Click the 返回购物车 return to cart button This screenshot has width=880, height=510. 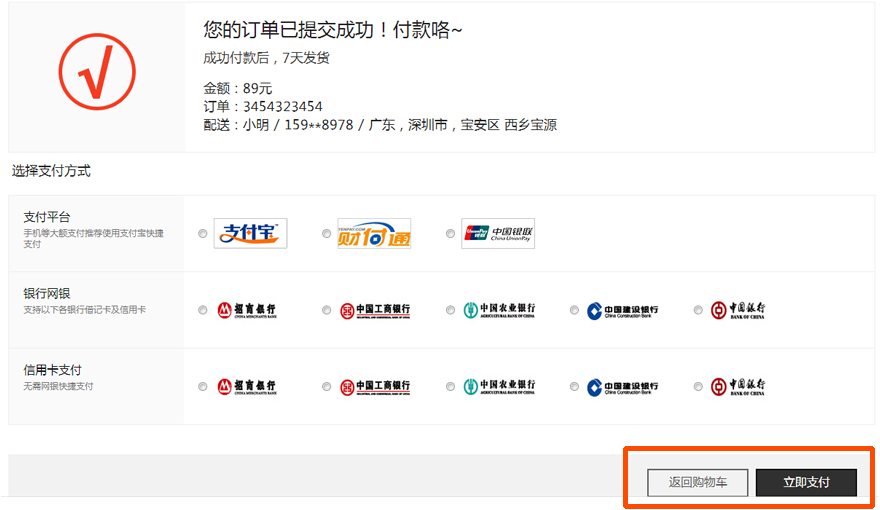(698, 482)
